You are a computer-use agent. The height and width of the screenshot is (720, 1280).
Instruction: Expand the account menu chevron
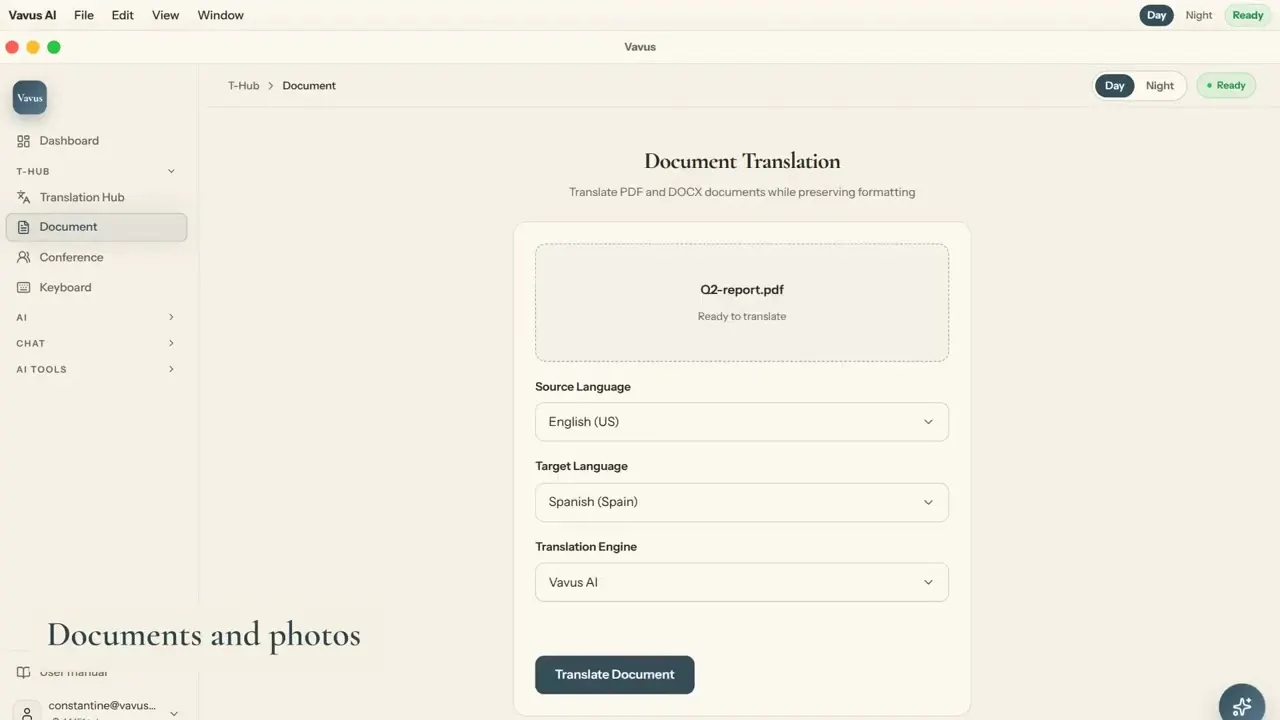pyautogui.click(x=174, y=713)
